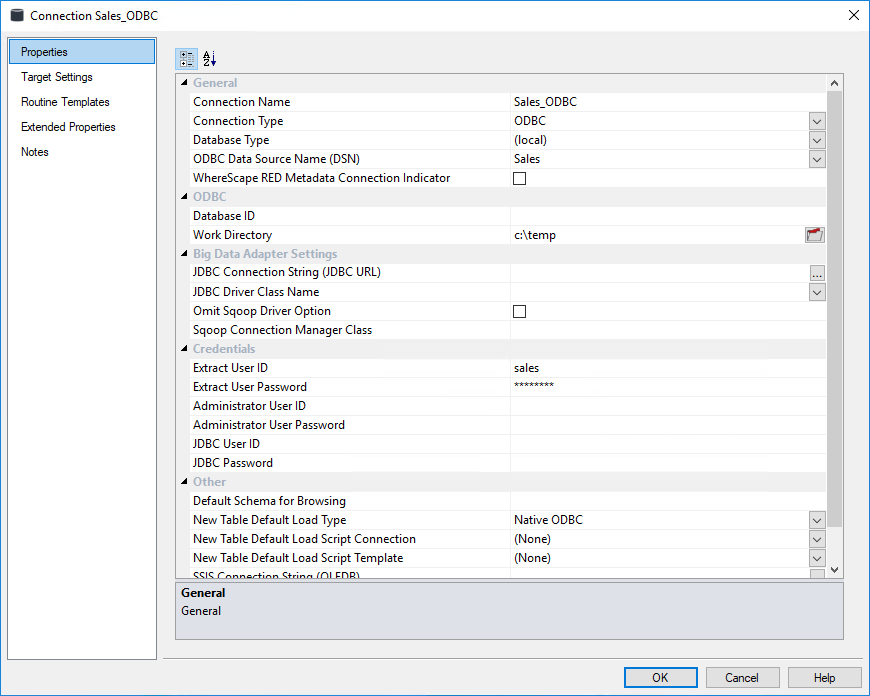
Task: Open the Connection Type dropdown
Action: pos(817,121)
